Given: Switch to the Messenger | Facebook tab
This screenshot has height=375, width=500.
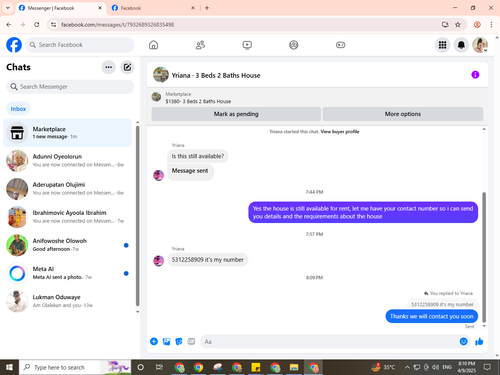Looking at the screenshot, I should coord(60,8).
